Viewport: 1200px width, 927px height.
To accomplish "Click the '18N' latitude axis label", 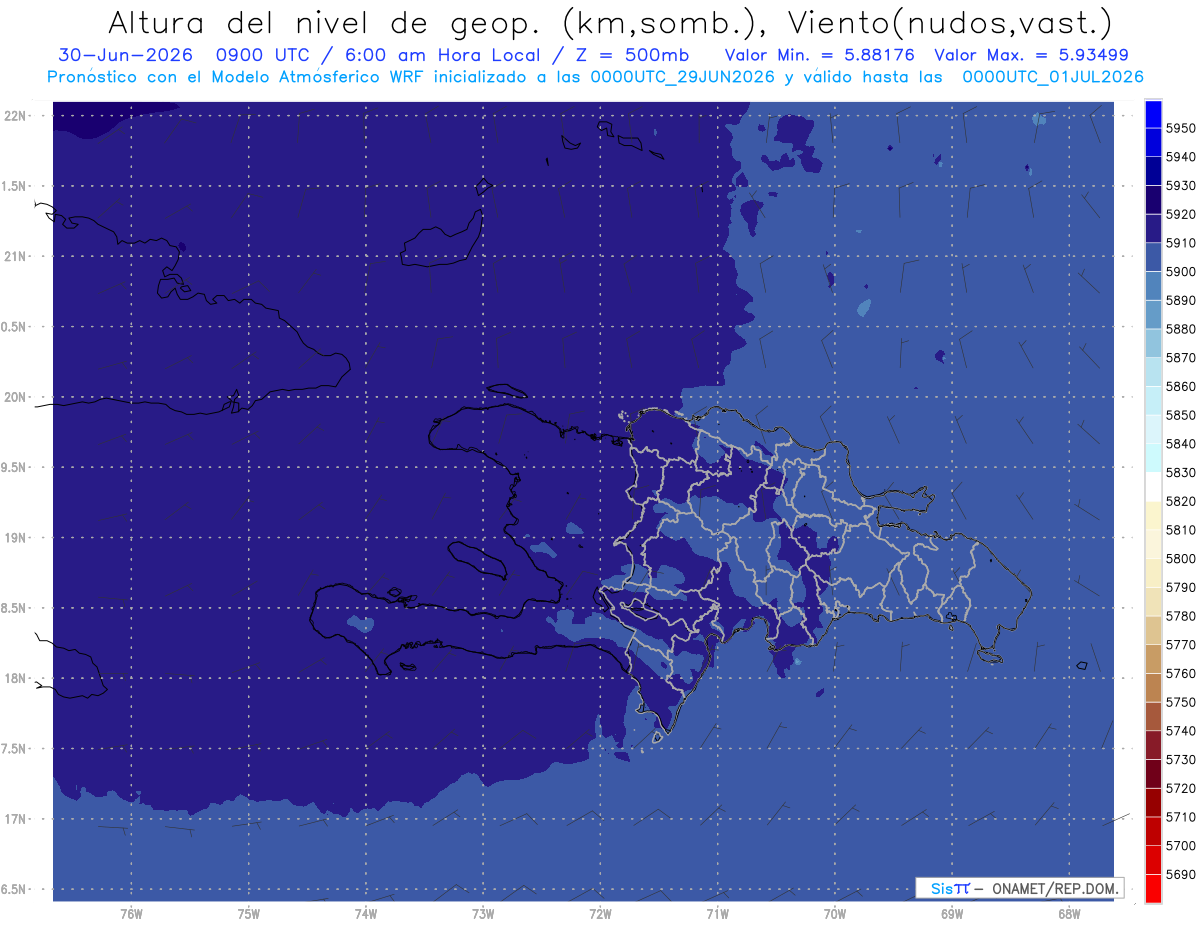I will click(x=17, y=679).
